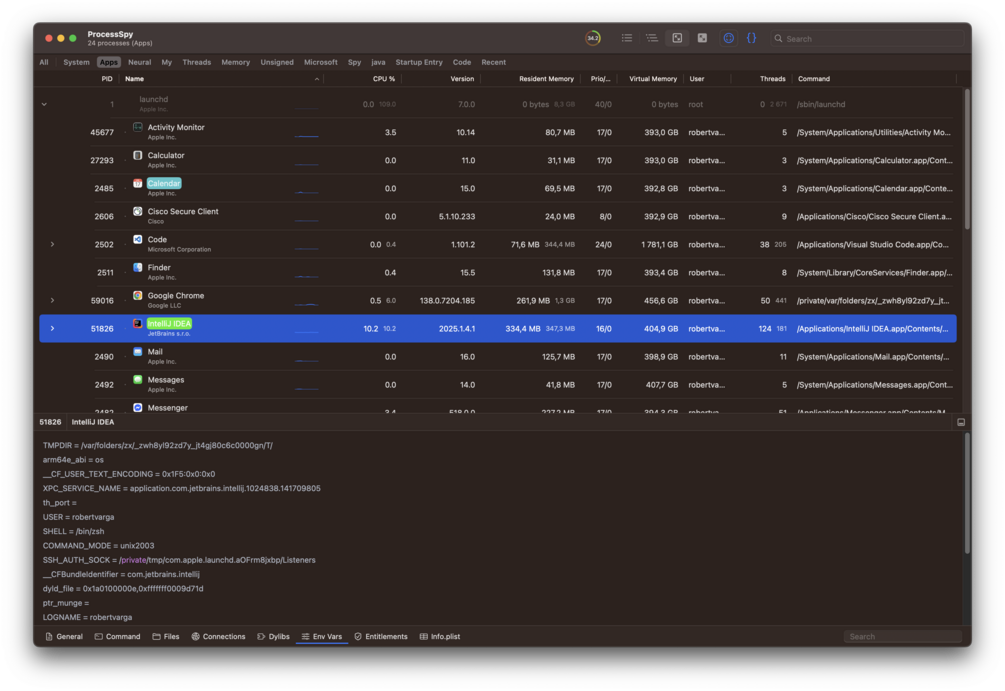This screenshot has height=691, width=1005.
Task: Sort by the PID column header
Action: pos(106,79)
